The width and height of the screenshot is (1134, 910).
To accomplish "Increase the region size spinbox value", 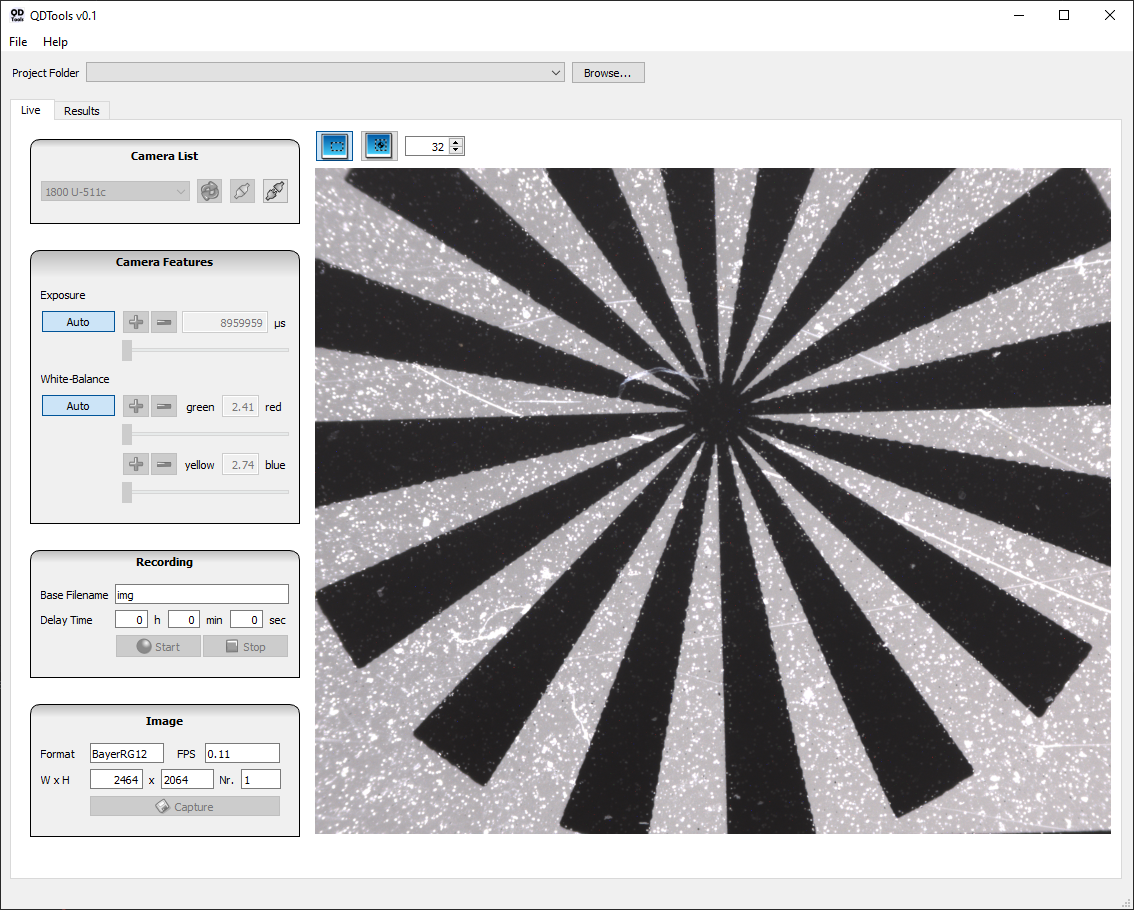I will [x=457, y=143].
